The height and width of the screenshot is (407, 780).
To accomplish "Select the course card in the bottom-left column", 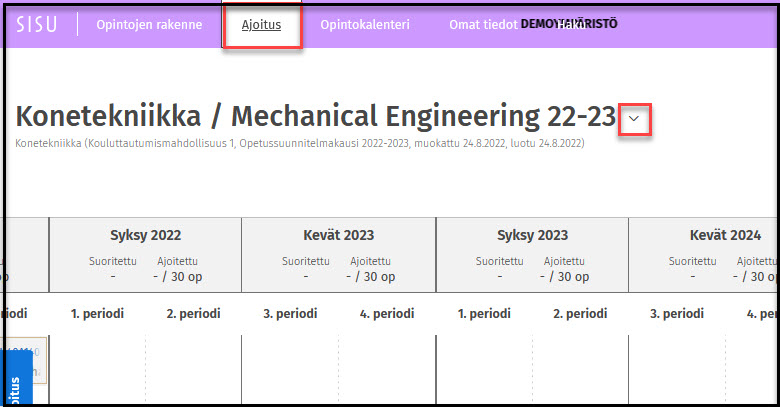I will tap(28, 362).
